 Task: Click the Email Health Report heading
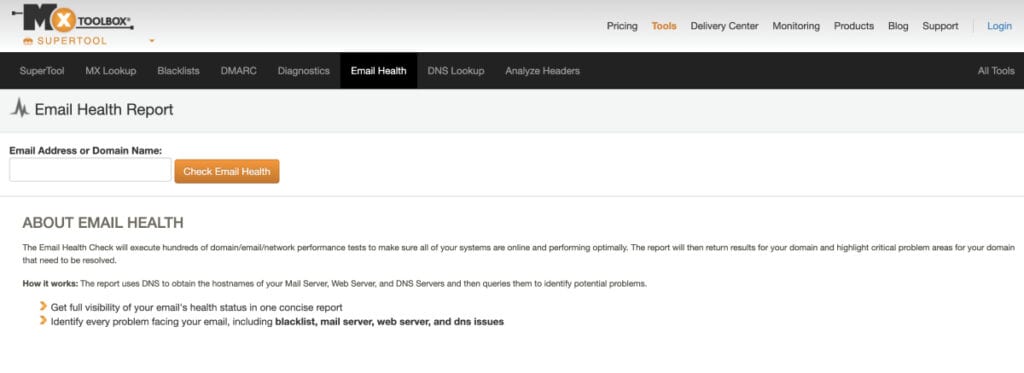tap(104, 109)
